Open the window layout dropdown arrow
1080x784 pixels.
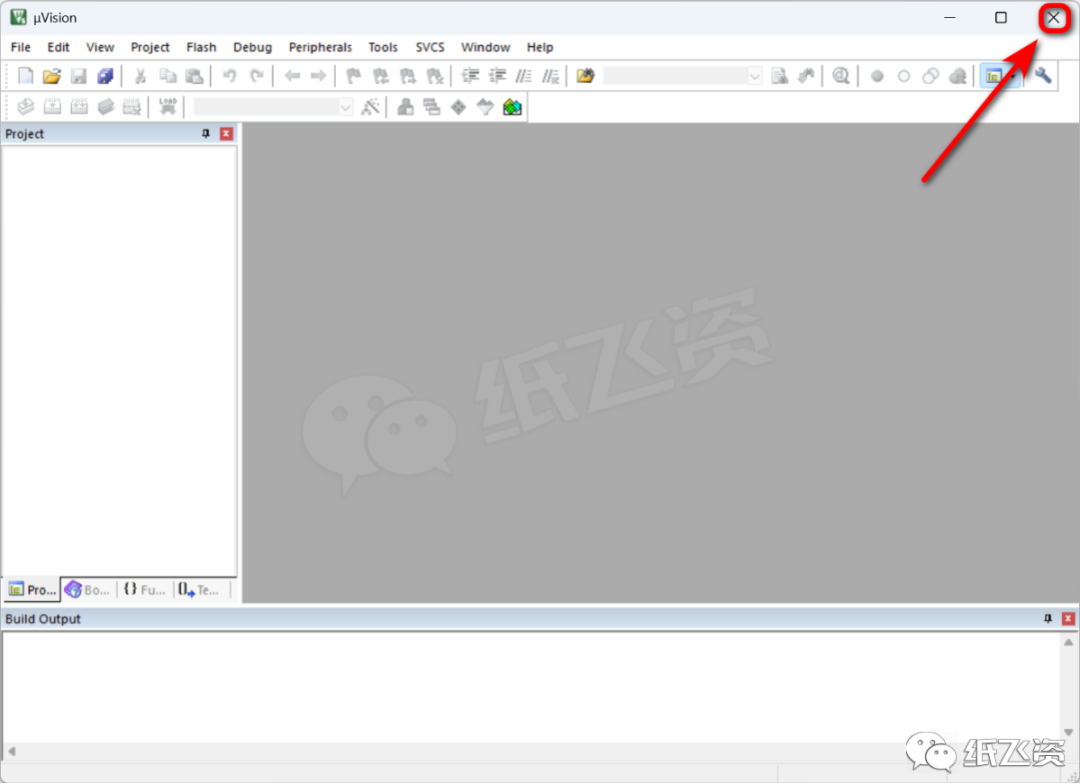[x=1012, y=76]
